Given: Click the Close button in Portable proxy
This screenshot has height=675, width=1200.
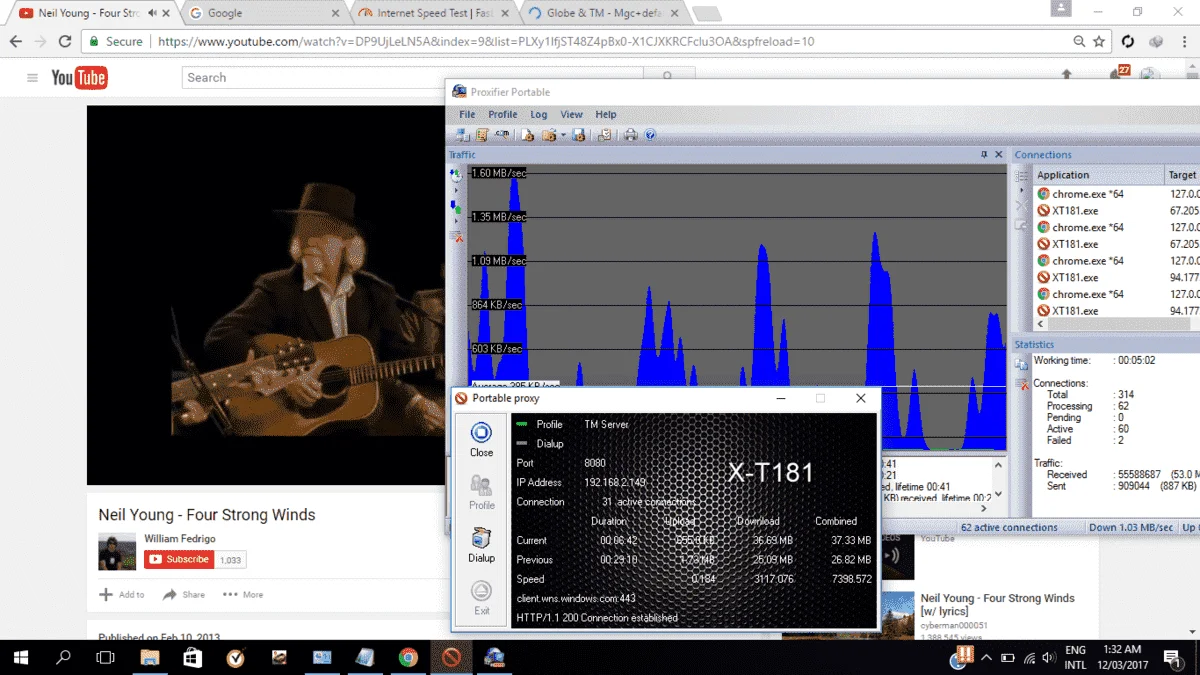Looking at the screenshot, I should (x=481, y=439).
